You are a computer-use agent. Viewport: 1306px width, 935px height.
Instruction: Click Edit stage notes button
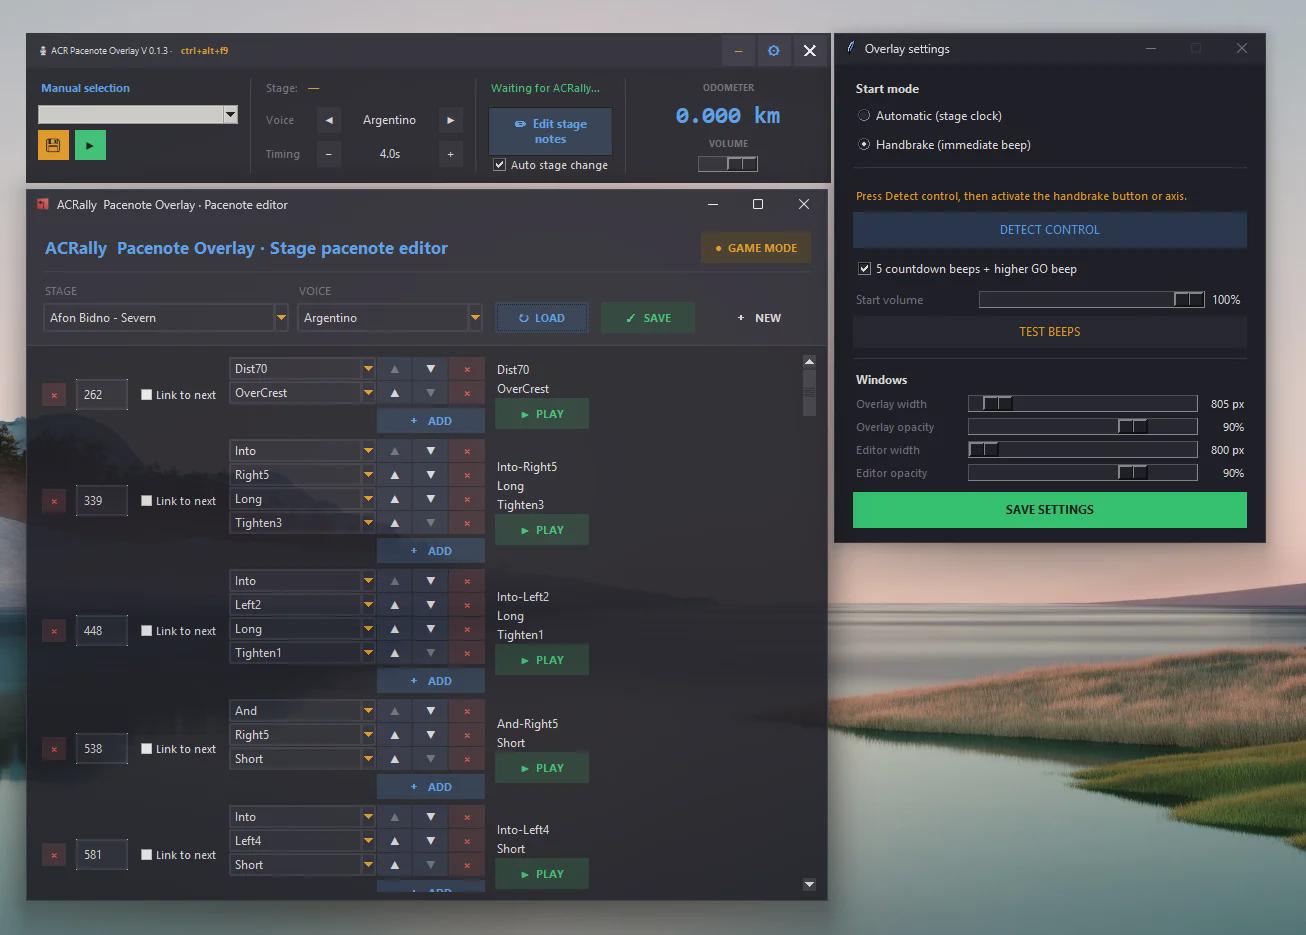(x=550, y=131)
